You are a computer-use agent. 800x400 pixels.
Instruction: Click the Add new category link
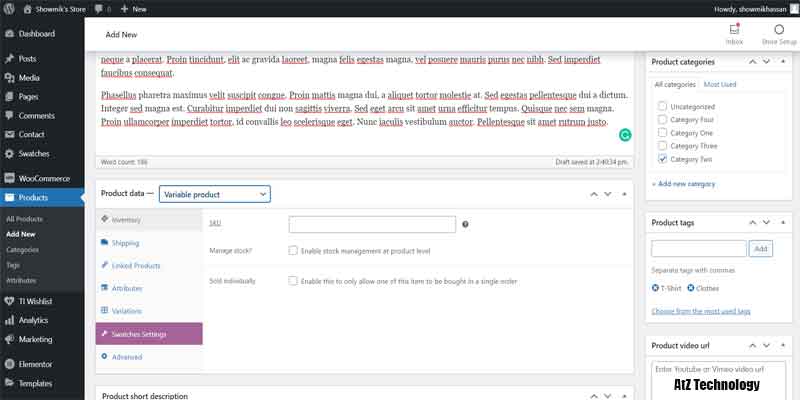point(684,184)
